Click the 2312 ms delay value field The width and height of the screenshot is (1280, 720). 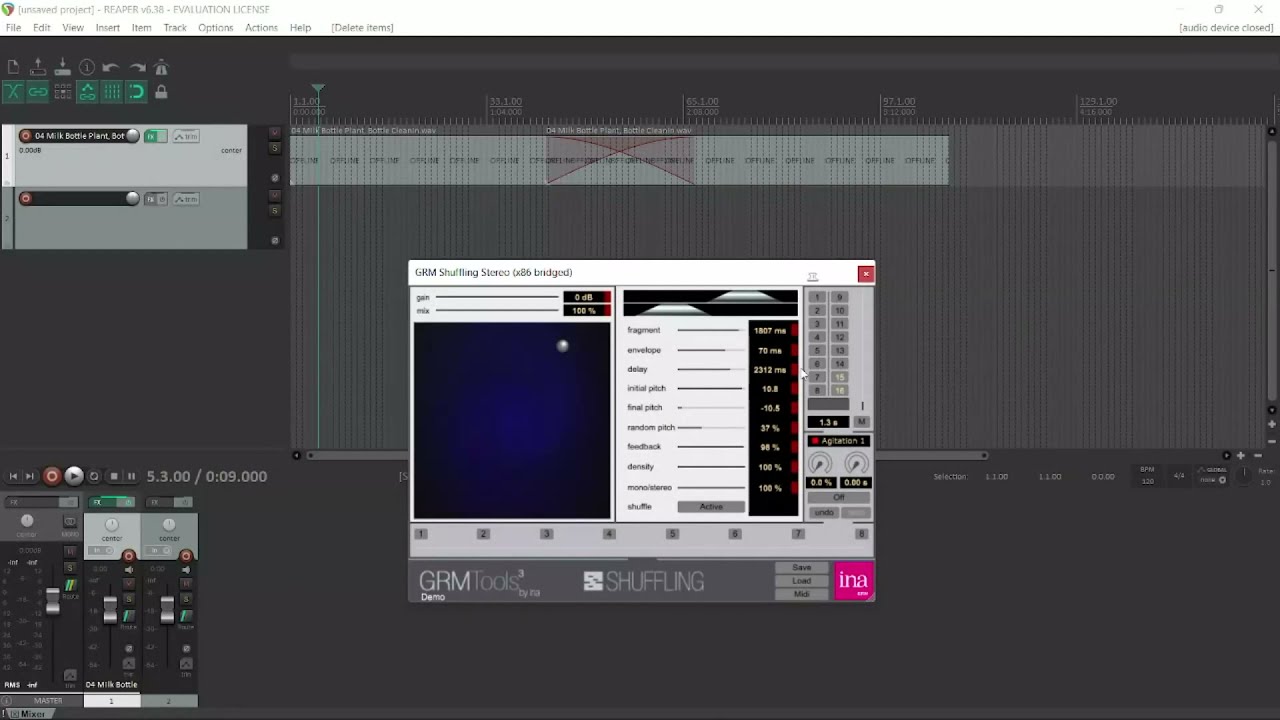(x=769, y=369)
